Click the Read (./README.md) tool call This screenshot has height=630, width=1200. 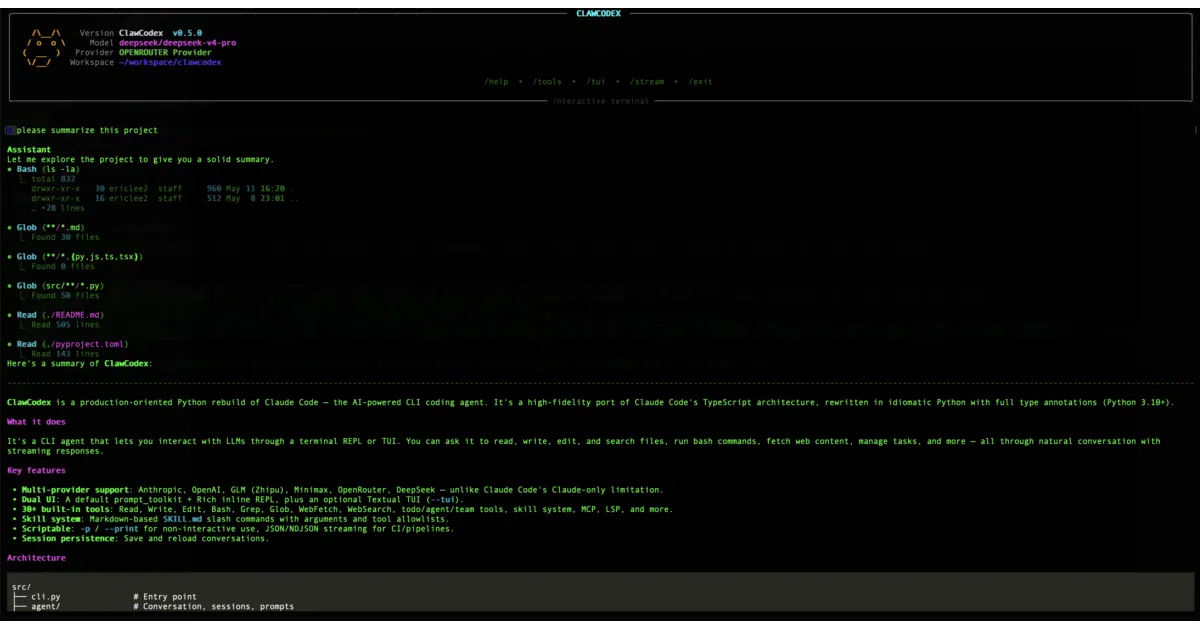pos(55,315)
